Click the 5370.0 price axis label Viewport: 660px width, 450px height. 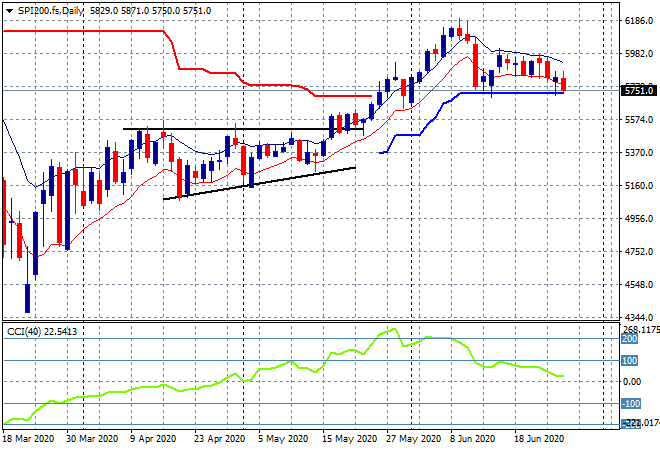[639, 153]
